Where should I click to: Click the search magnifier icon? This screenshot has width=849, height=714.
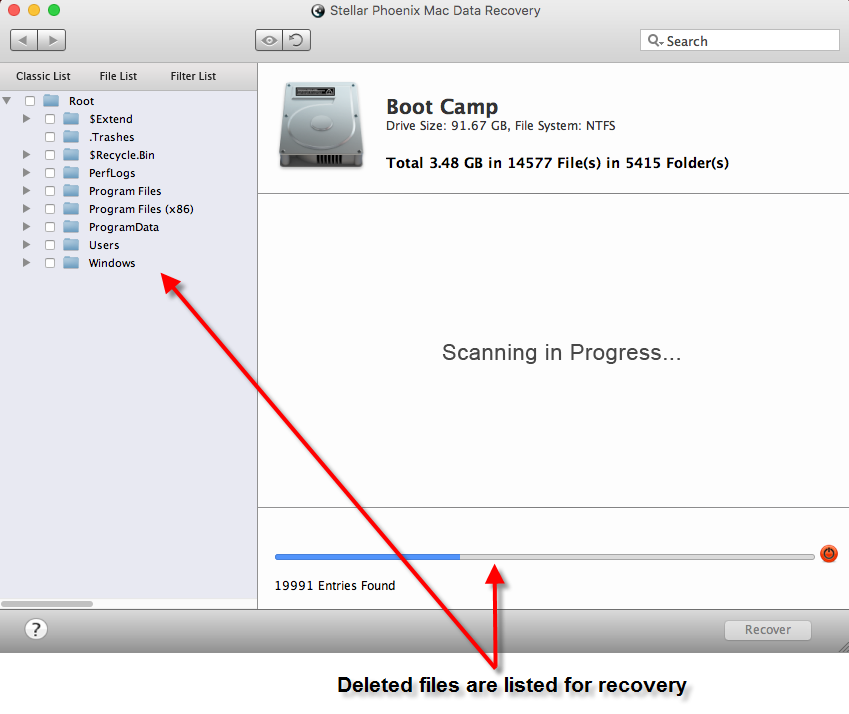(x=655, y=41)
